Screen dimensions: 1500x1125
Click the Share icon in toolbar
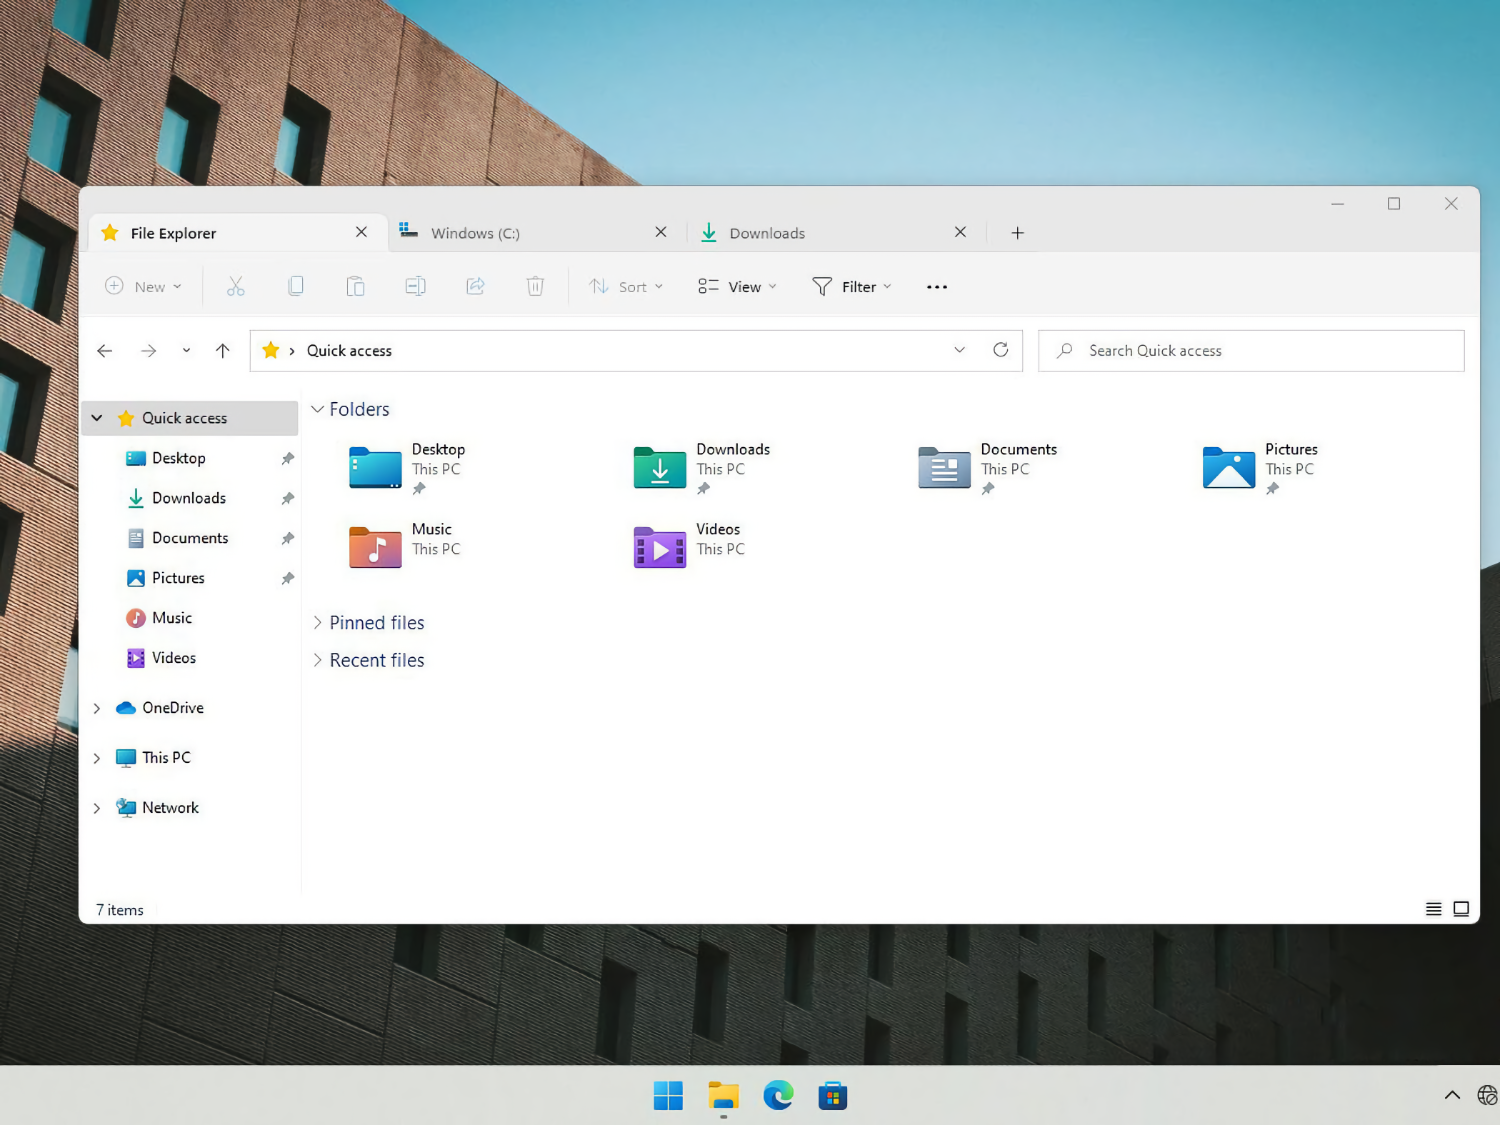(x=475, y=287)
